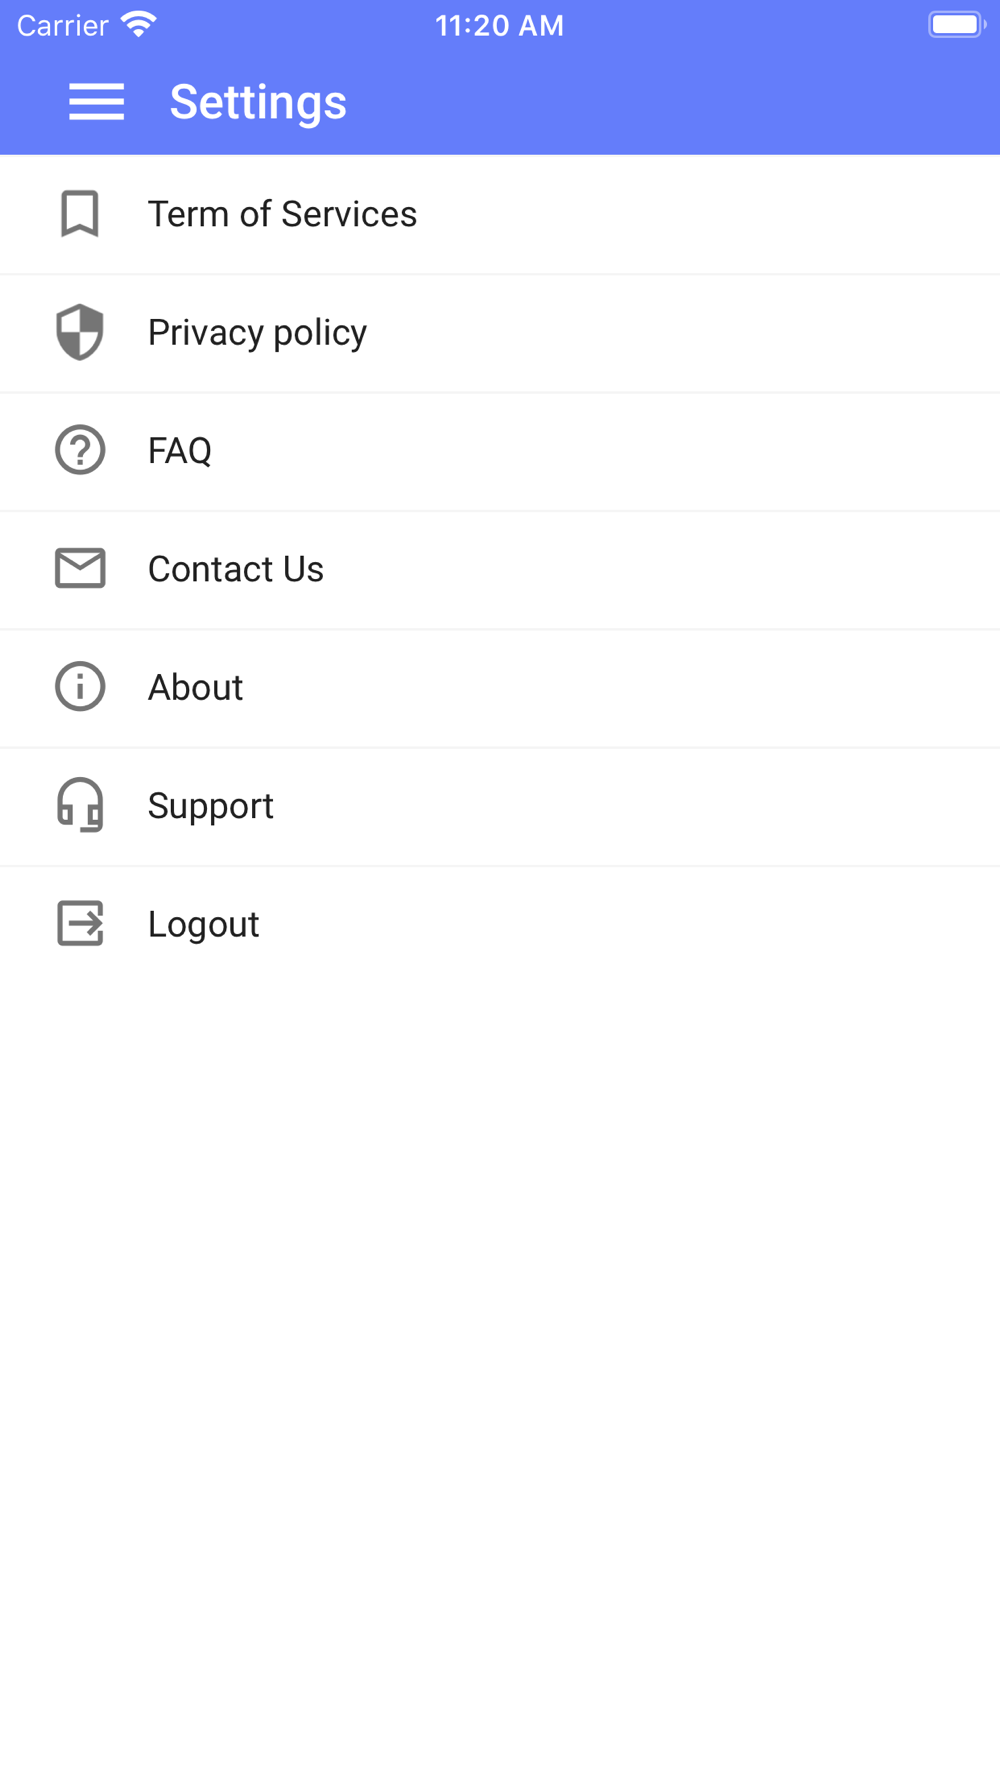View the FAQ entry
1000x1778 pixels.
pyautogui.click(x=180, y=451)
